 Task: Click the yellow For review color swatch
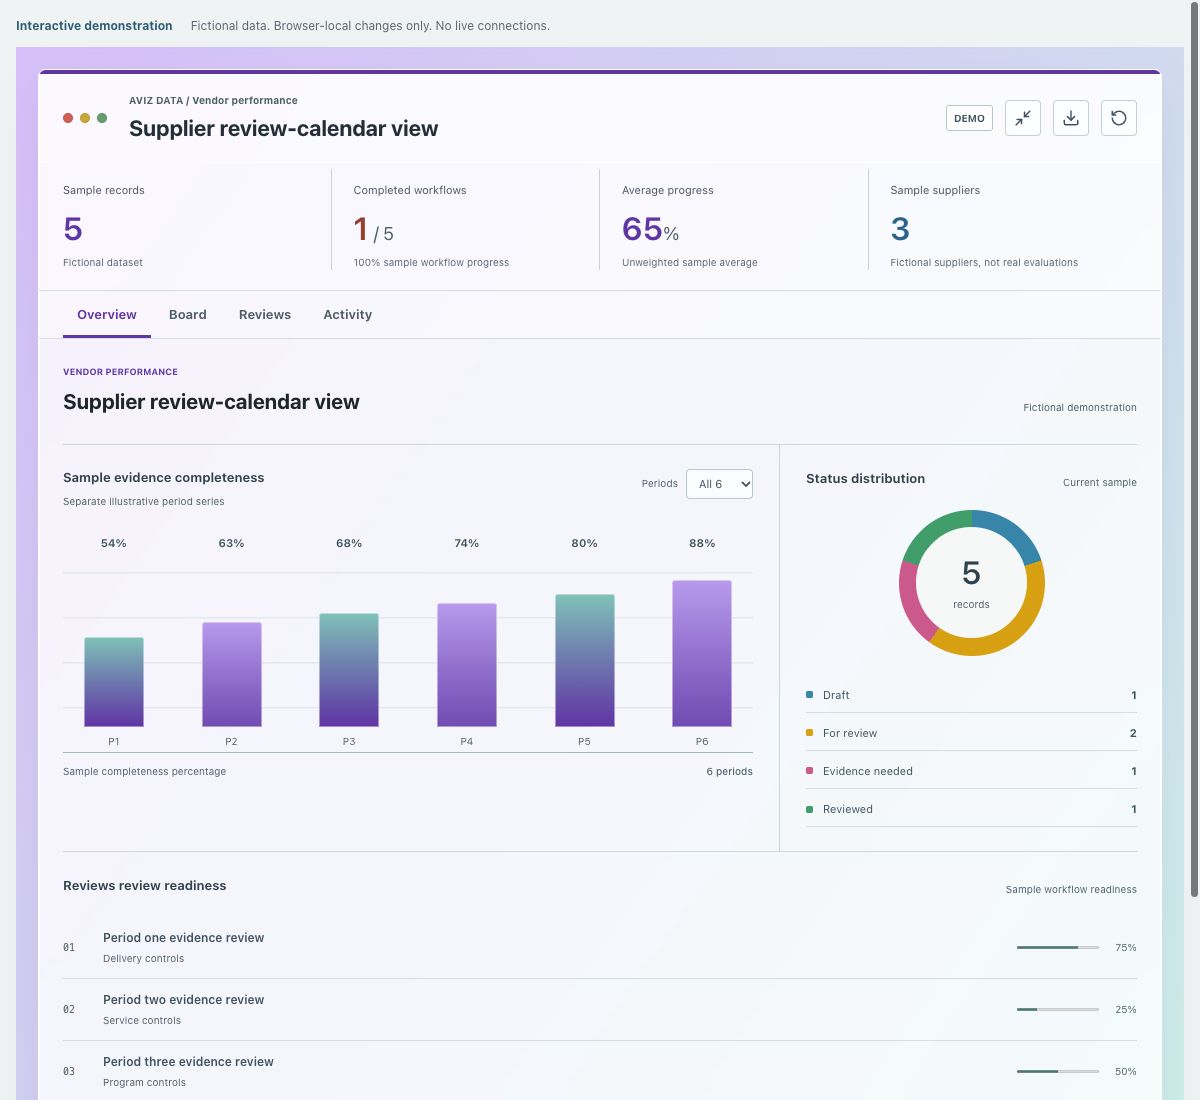[x=809, y=732]
